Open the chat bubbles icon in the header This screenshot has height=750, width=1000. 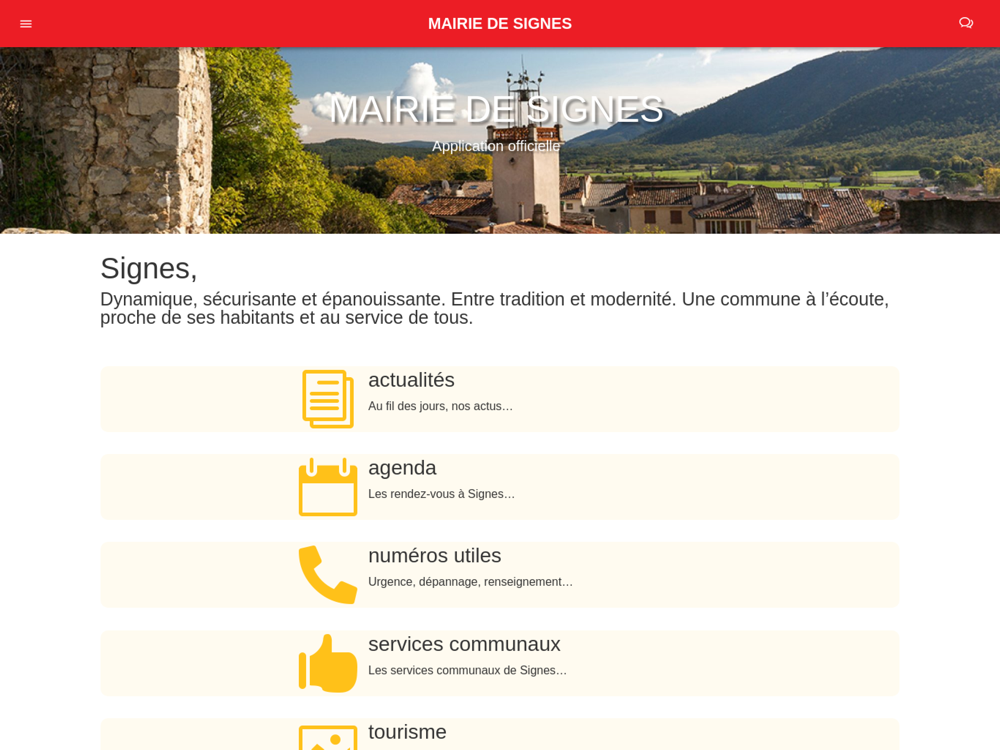[x=966, y=23]
